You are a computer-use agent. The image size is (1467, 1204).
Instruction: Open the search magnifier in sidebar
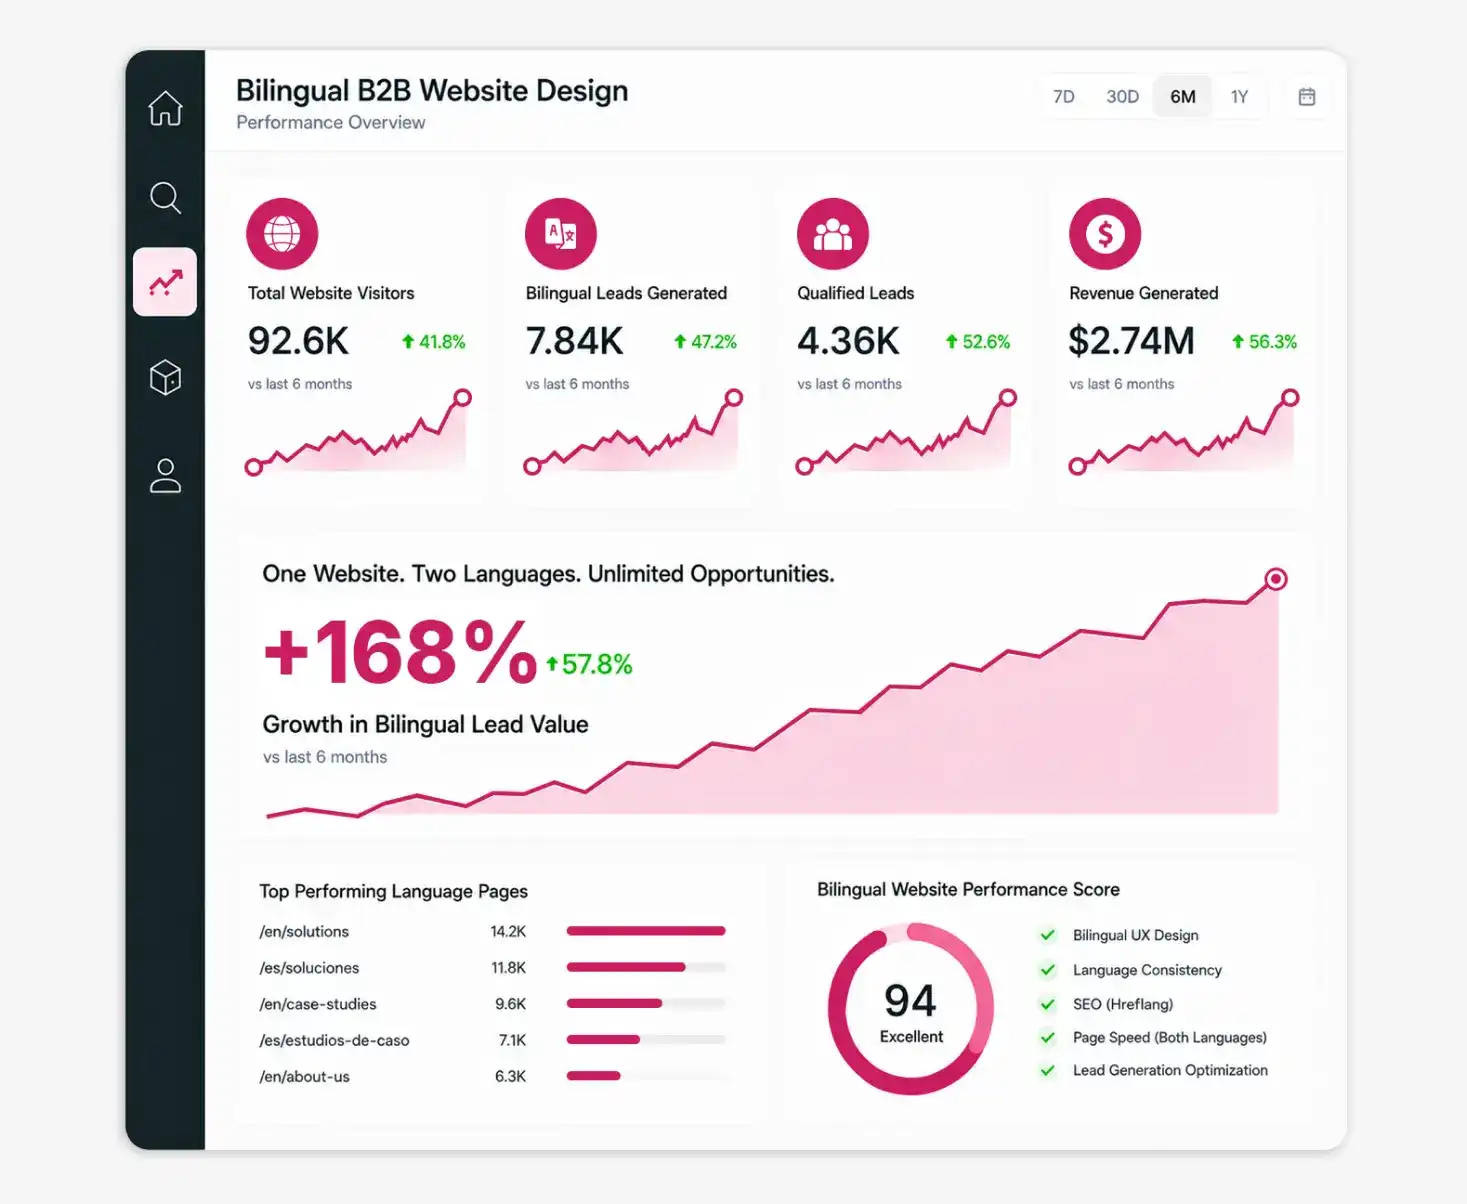tap(166, 198)
